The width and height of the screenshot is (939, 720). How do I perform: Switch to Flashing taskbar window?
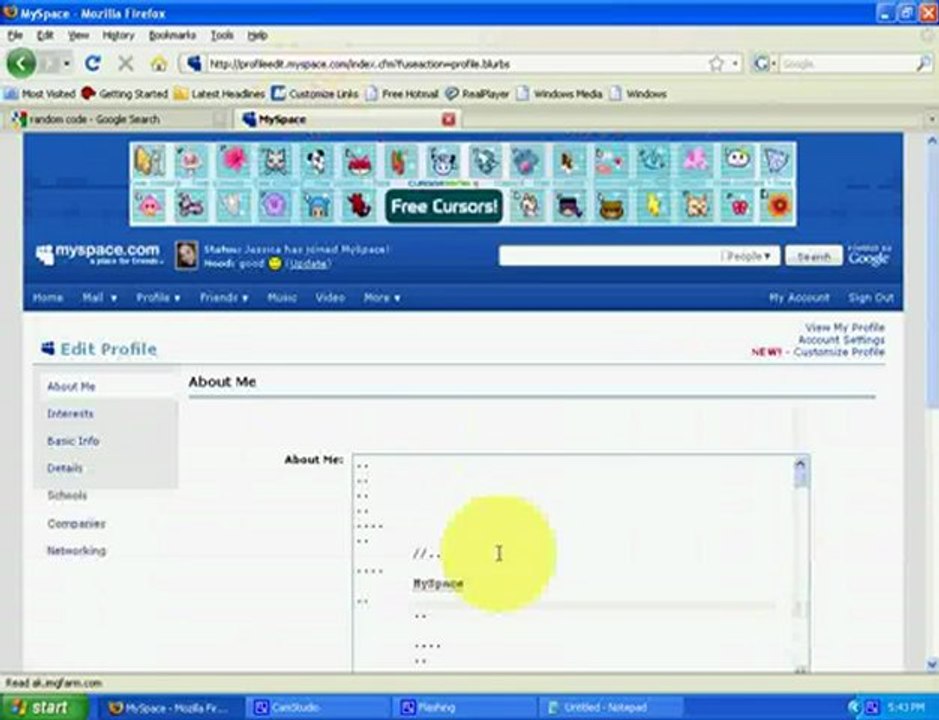(x=465, y=707)
